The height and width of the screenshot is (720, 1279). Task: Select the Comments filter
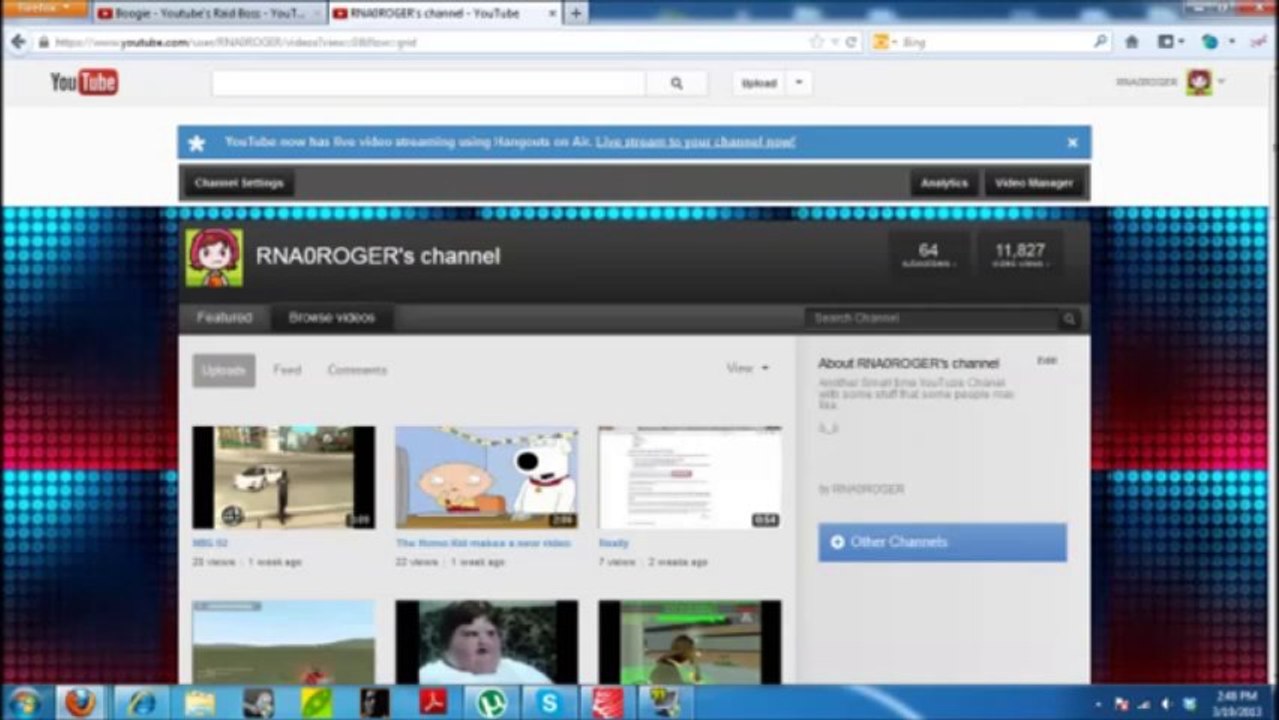357,370
